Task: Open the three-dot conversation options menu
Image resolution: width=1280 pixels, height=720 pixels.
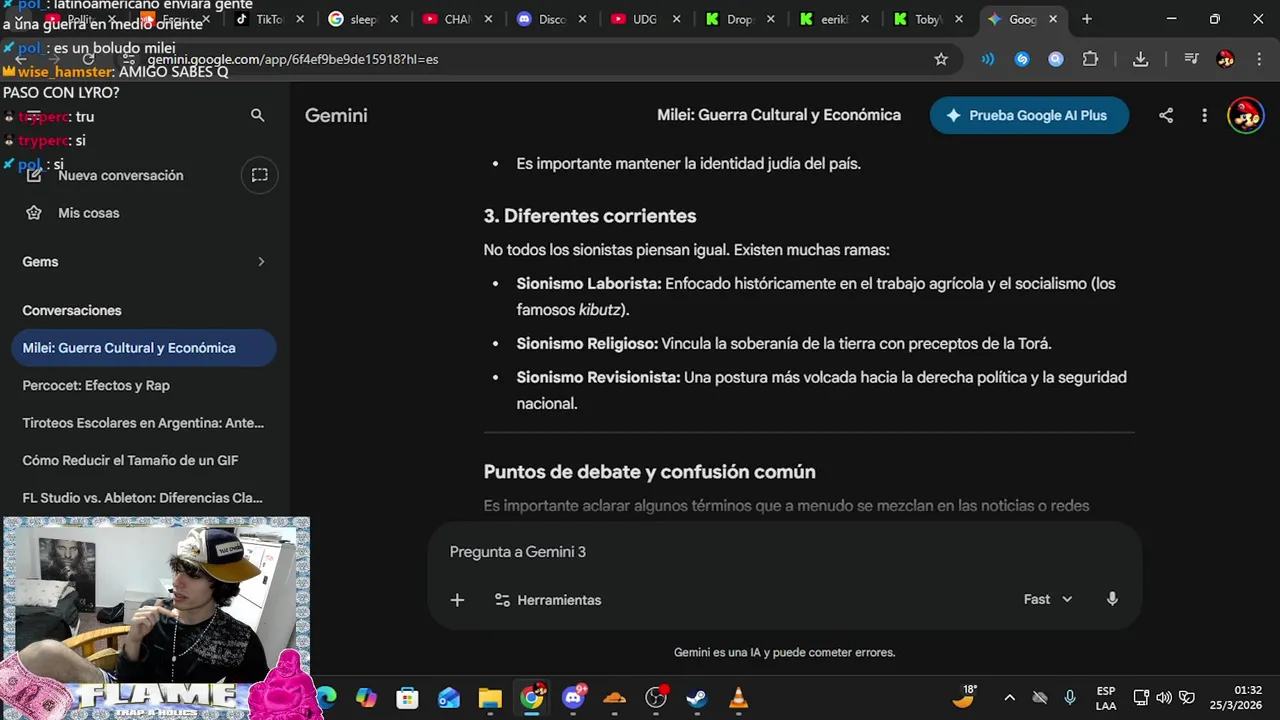Action: (x=1204, y=115)
